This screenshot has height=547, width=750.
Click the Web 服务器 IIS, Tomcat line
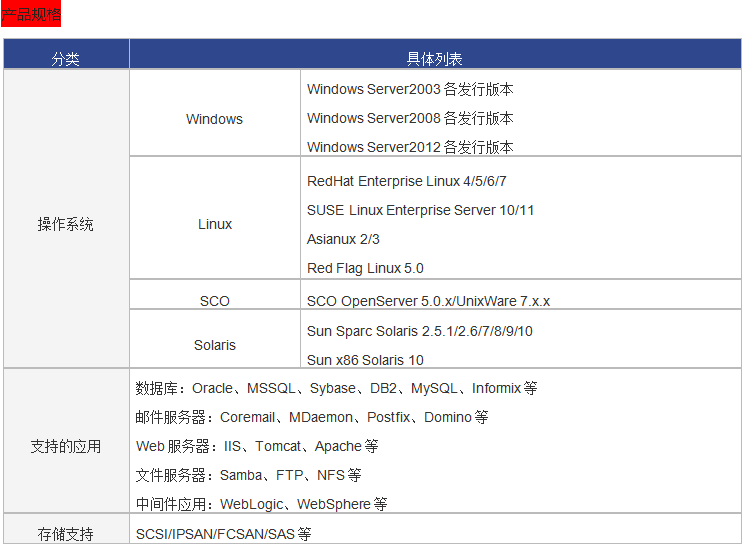tap(257, 446)
